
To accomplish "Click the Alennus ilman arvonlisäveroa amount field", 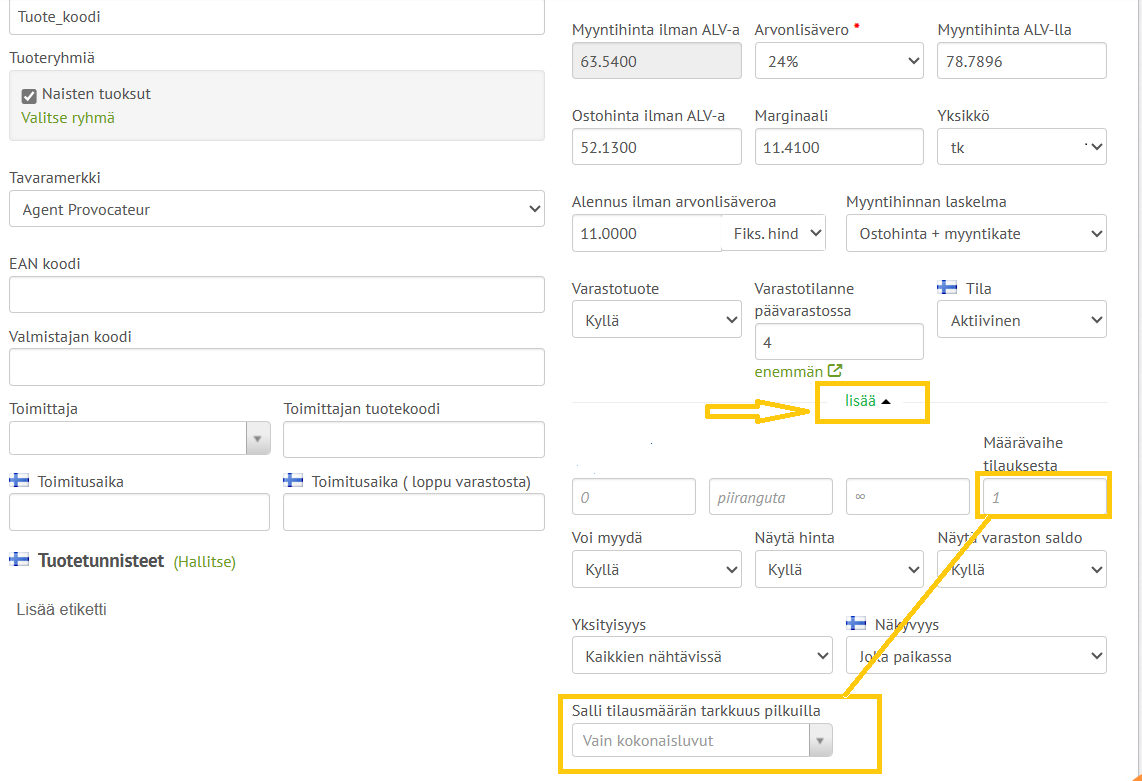I will 647,233.
